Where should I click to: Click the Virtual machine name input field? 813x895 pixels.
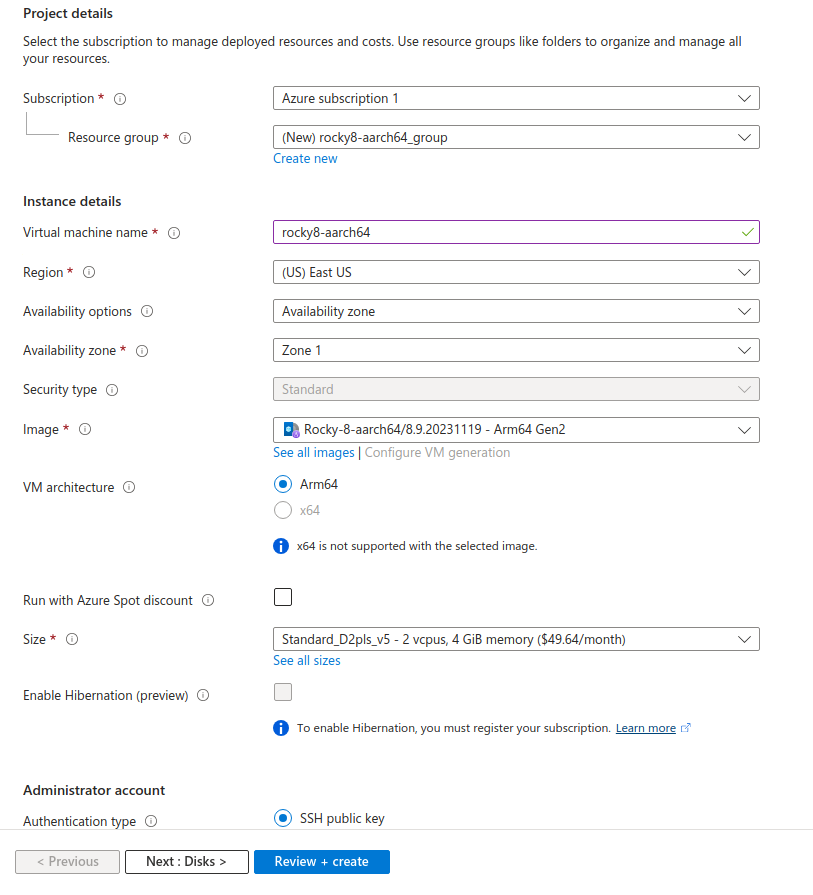[x=505, y=232]
